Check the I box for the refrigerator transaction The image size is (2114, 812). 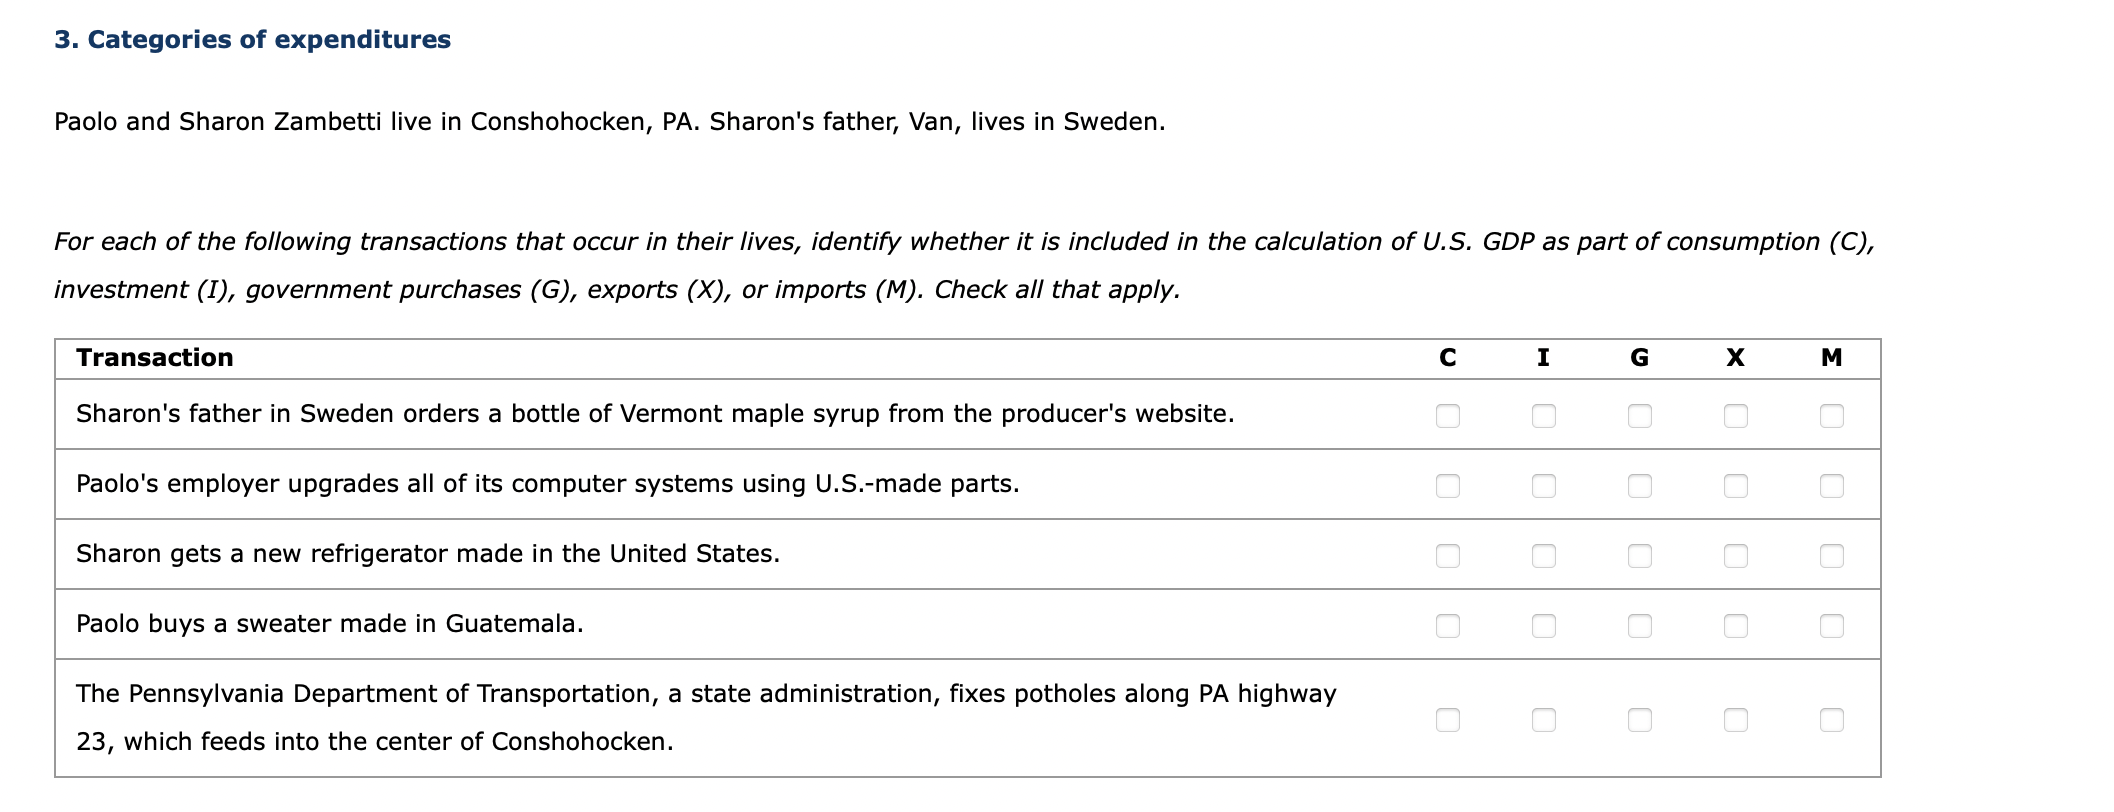pyautogui.click(x=1544, y=556)
